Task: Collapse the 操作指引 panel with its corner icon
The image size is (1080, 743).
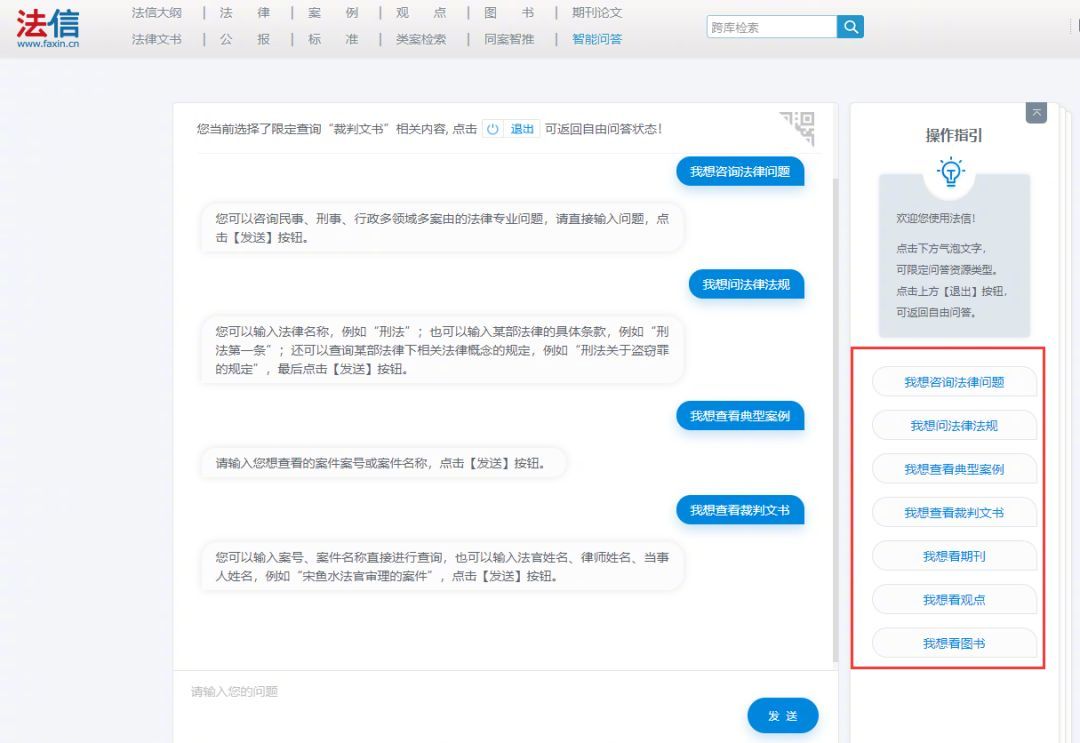Action: pyautogui.click(x=1037, y=112)
